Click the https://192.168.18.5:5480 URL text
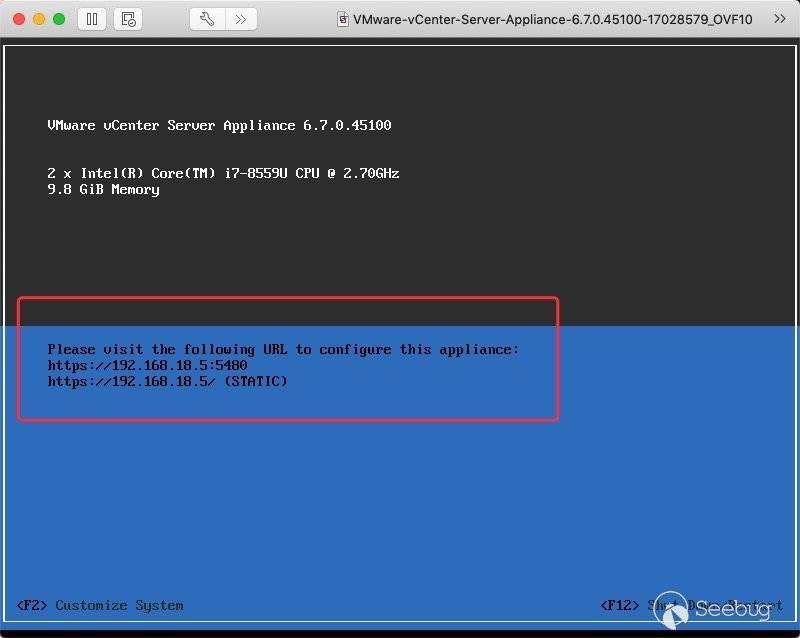800x638 pixels. point(147,365)
